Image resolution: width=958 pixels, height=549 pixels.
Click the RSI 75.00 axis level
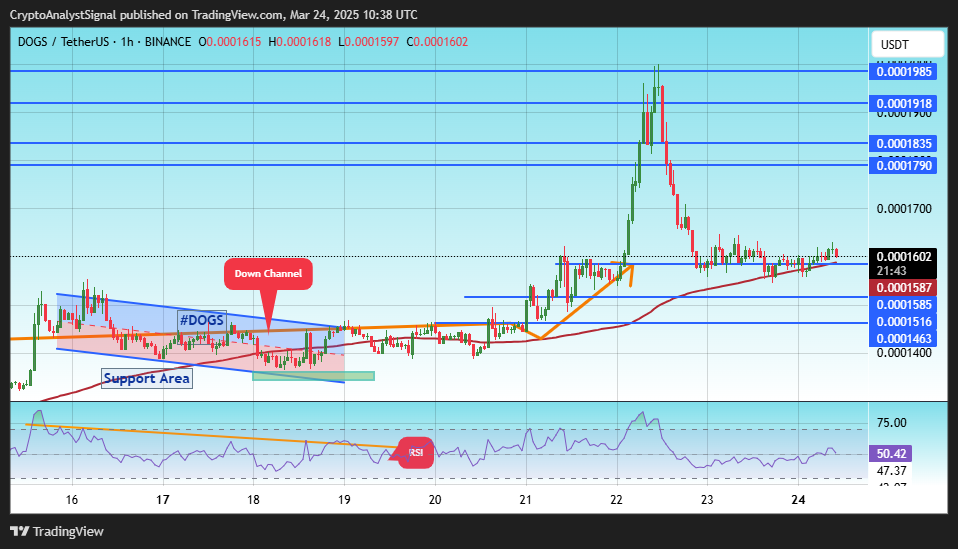tap(891, 423)
